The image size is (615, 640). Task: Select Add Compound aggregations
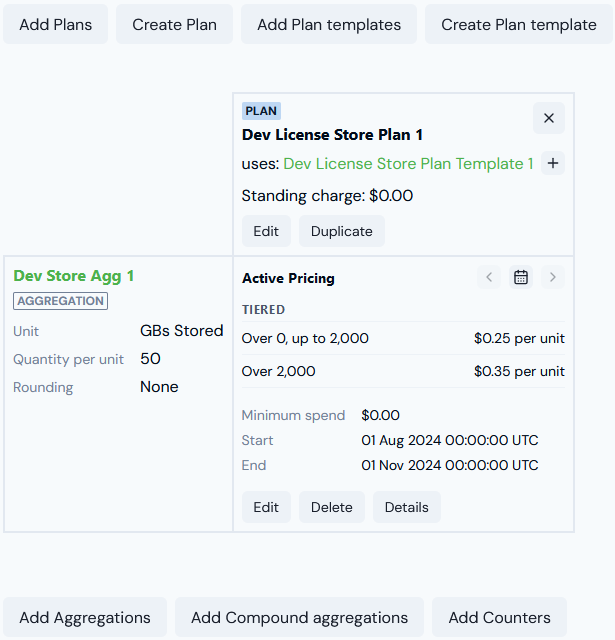point(299,617)
